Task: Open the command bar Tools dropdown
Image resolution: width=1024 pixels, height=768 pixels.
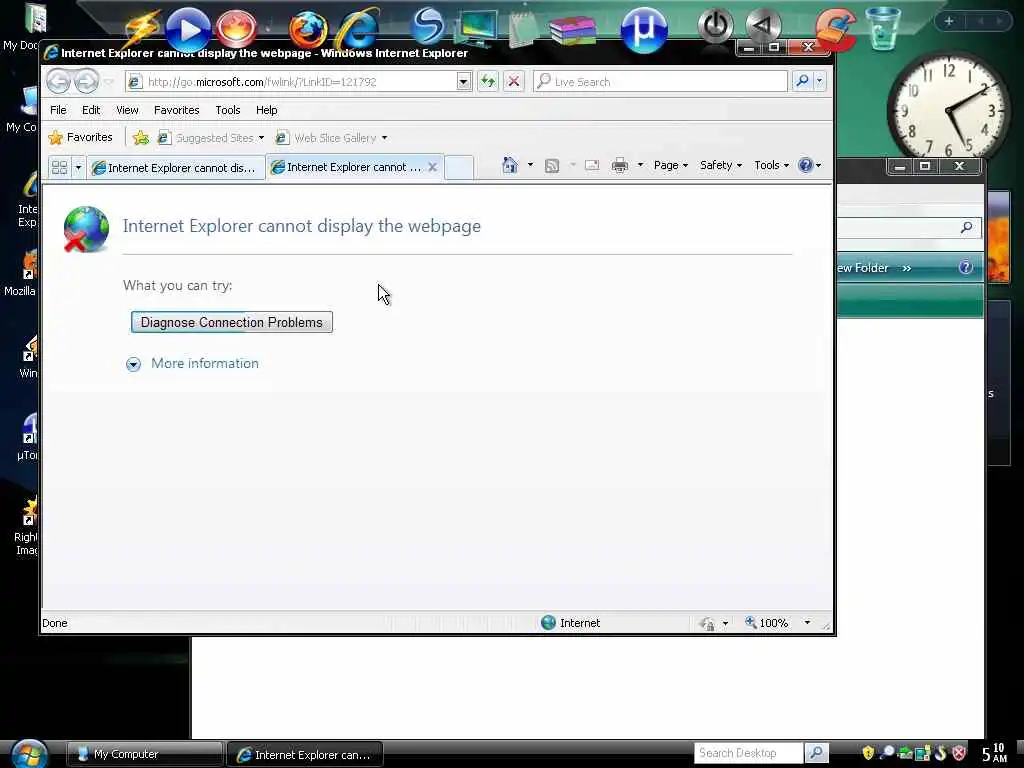Action: (x=771, y=165)
